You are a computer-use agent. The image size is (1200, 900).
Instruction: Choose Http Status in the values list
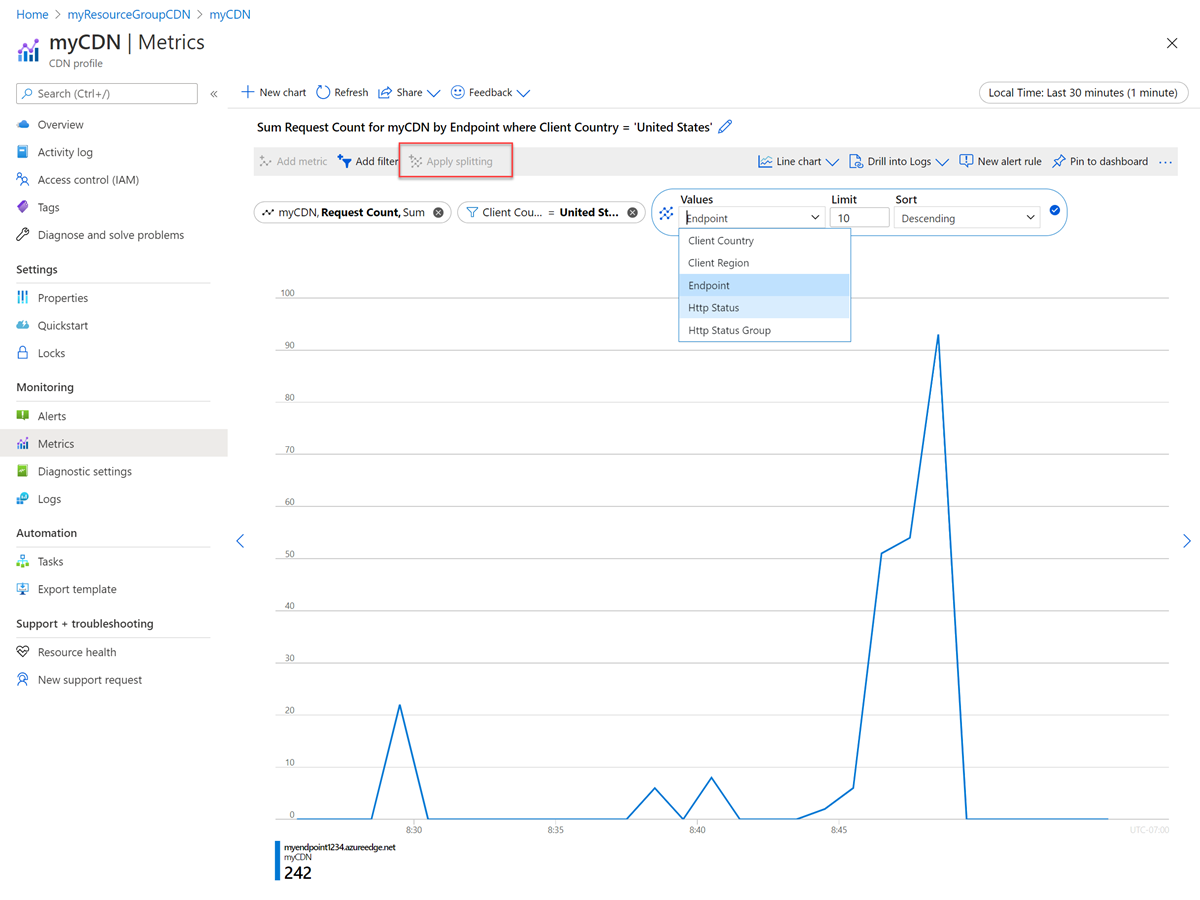[x=764, y=308]
